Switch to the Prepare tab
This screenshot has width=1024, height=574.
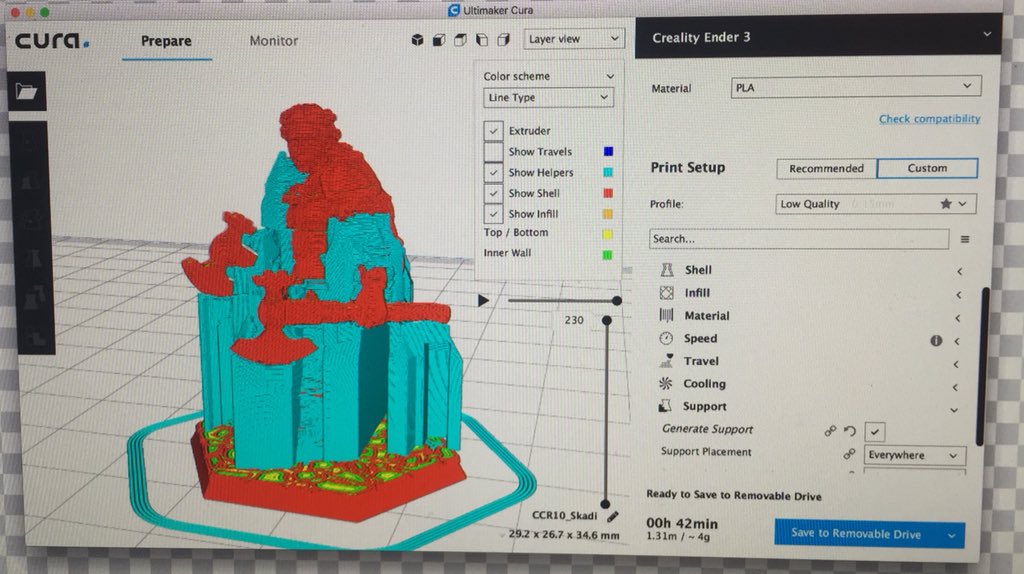click(x=166, y=40)
